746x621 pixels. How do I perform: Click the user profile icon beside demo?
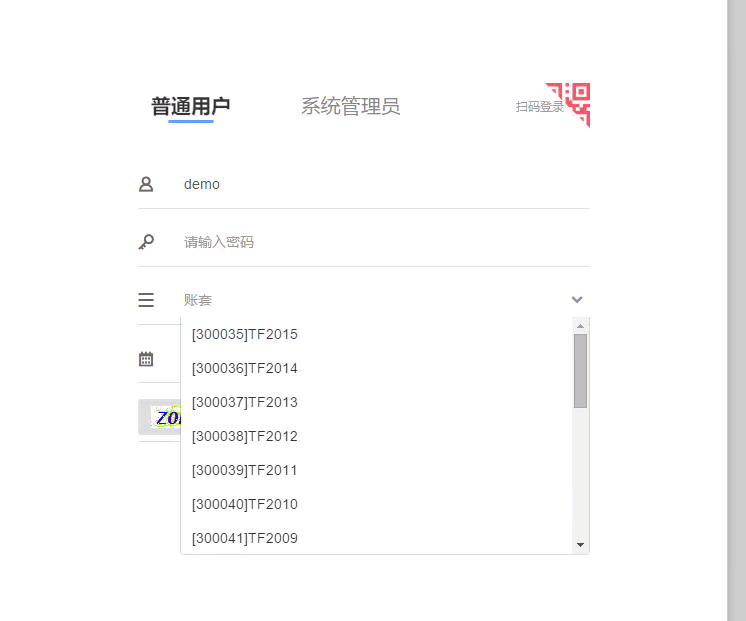(x=146, y=184)
